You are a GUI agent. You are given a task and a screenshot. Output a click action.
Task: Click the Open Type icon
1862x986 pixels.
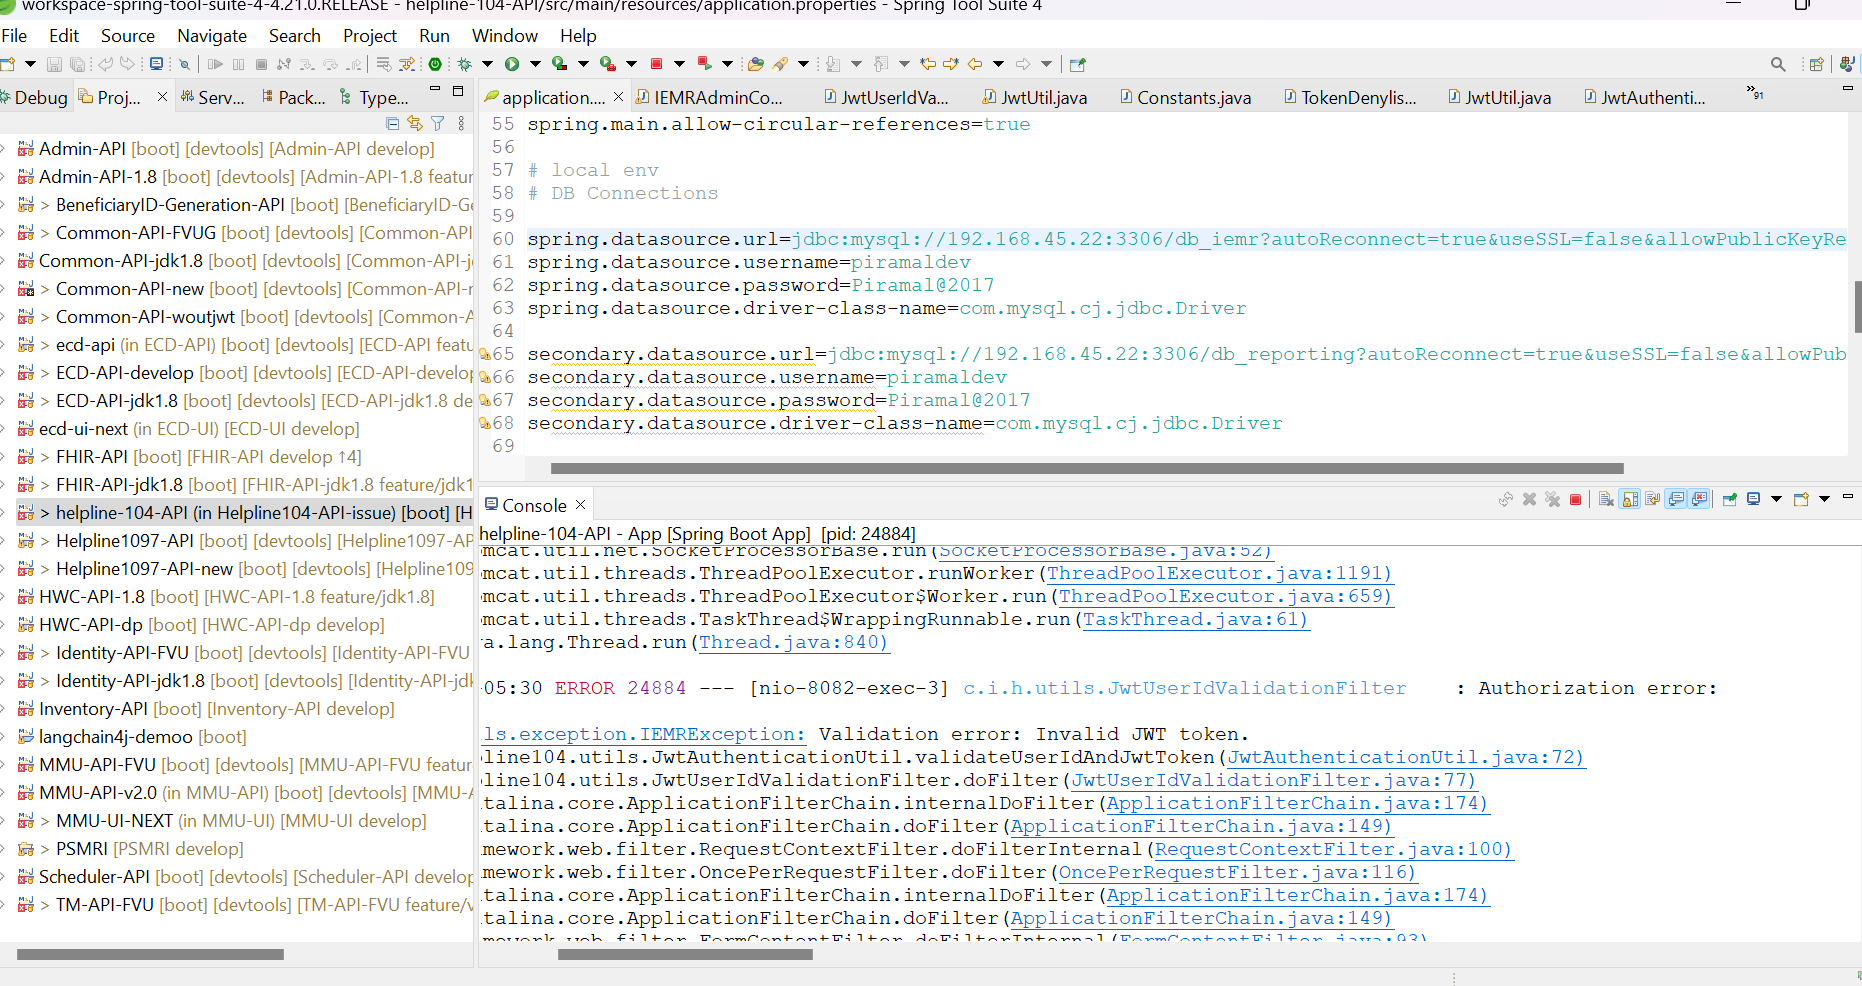[x=755, y=64]
